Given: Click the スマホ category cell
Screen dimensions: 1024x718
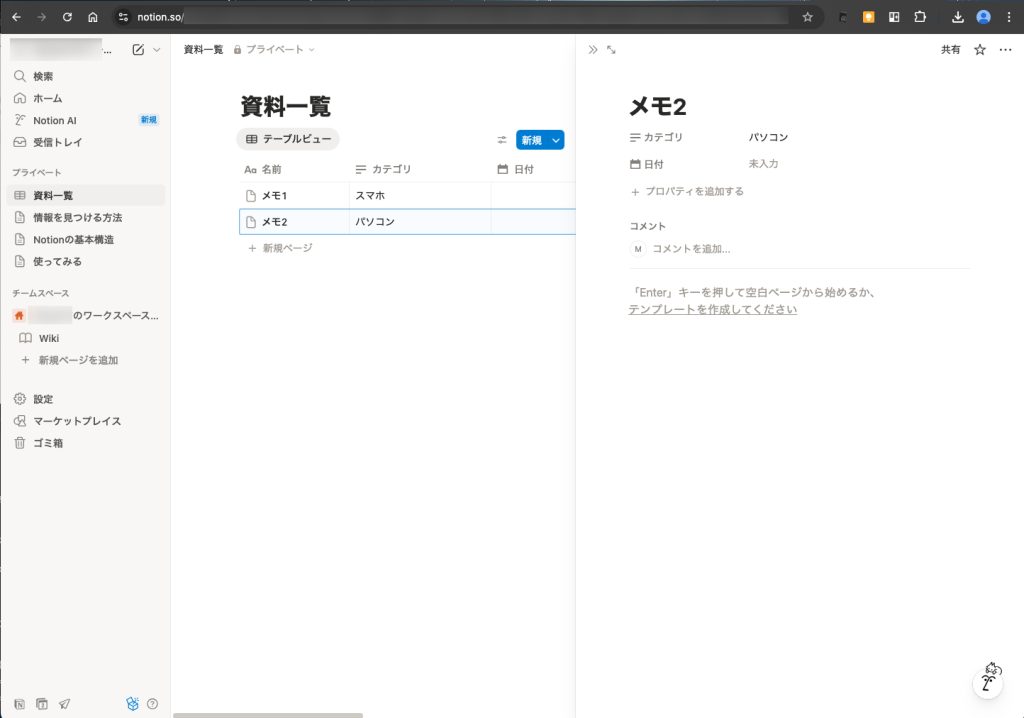Looking at the screenshot, I should (421, 195).
